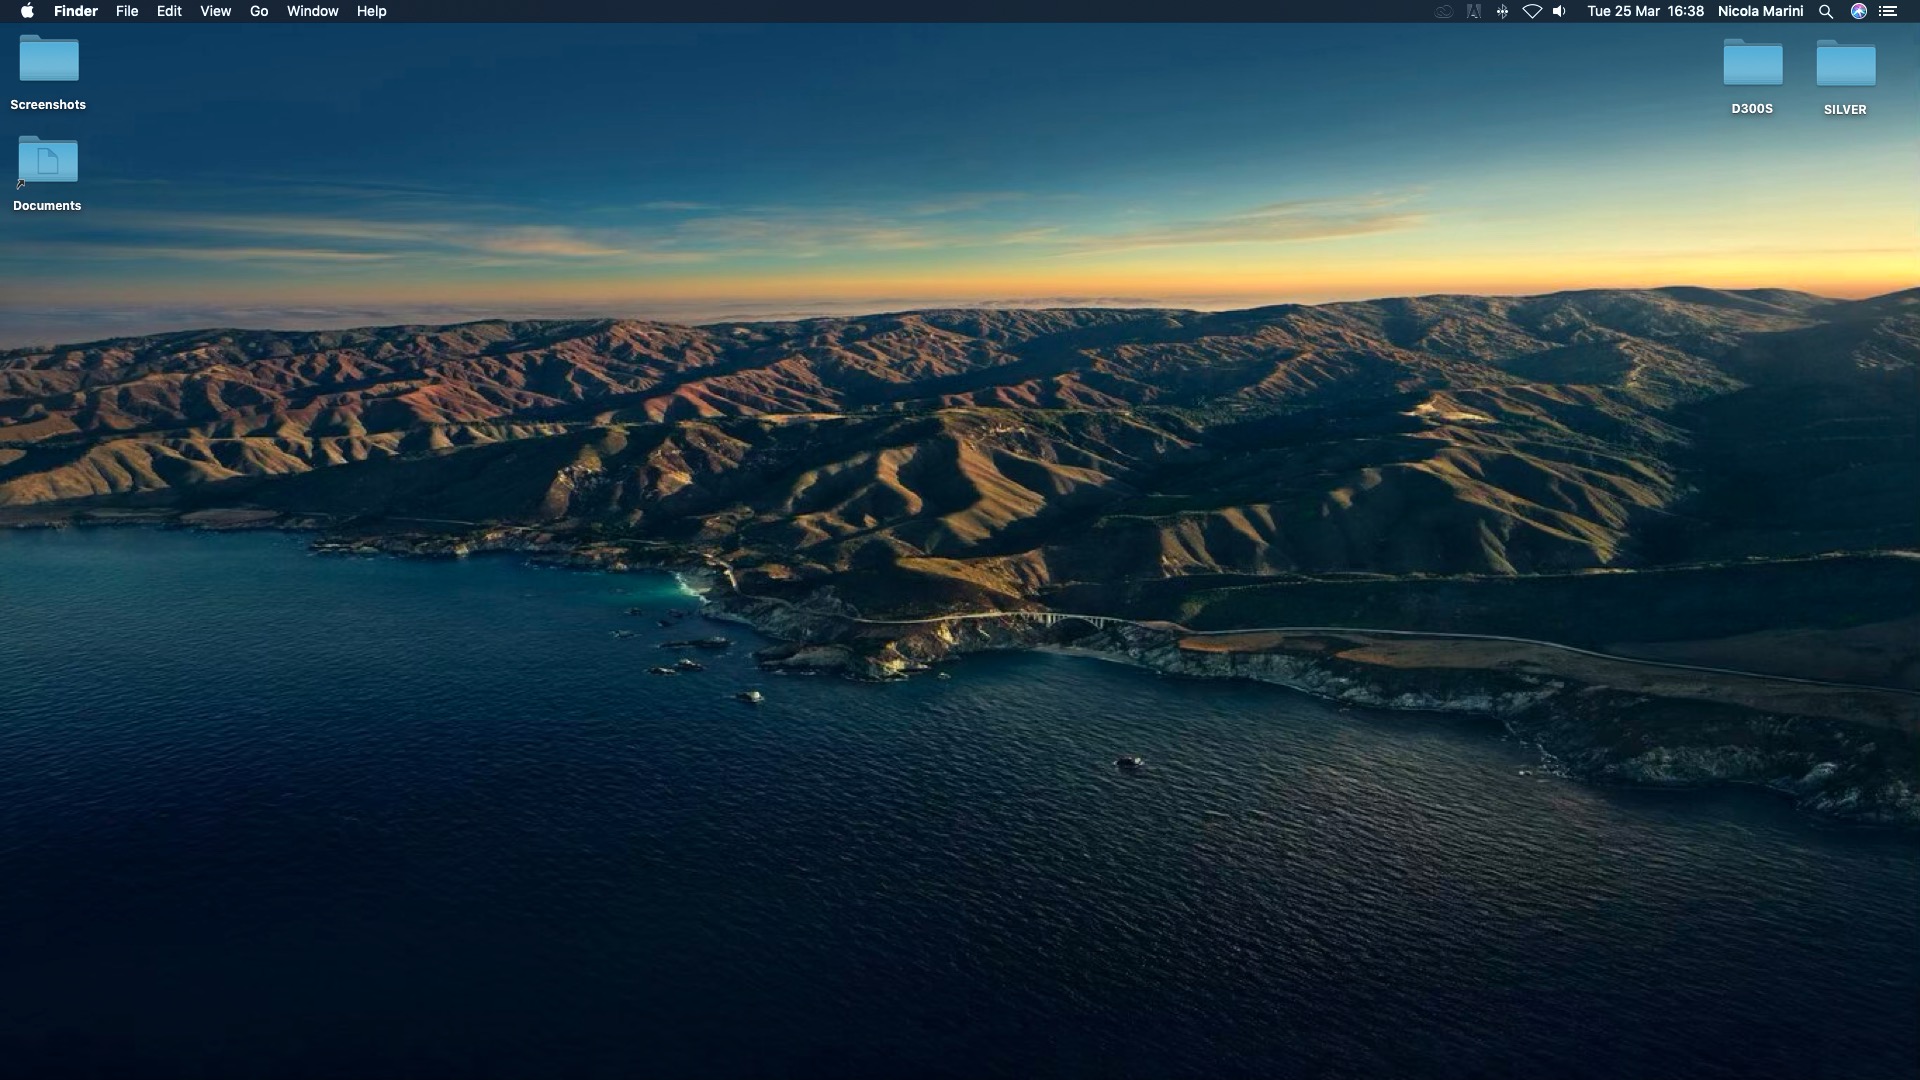
Task: Open the File menu
Action: (127, 11)
